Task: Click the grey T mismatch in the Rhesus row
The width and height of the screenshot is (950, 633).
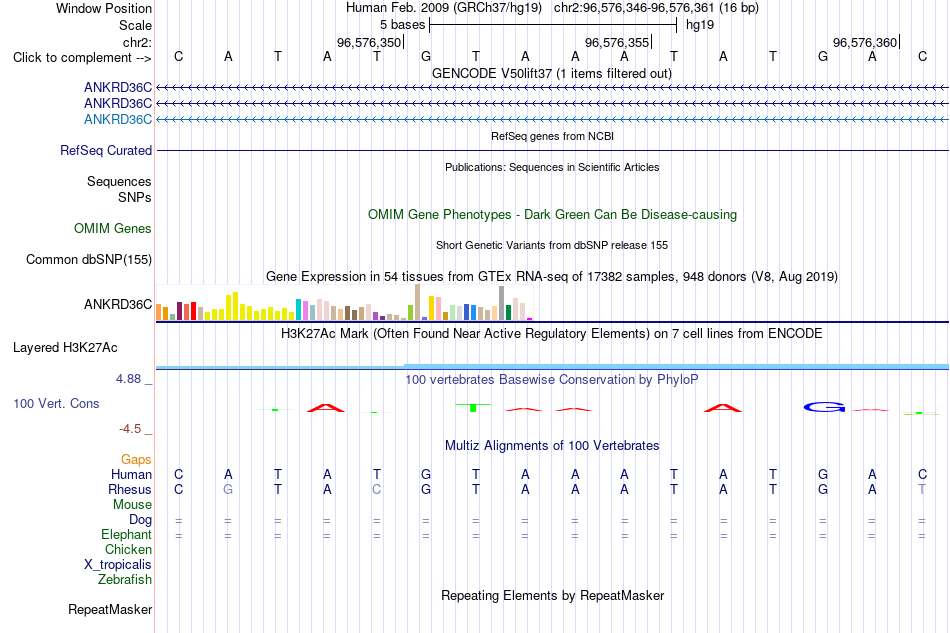Action: point(922,489)
